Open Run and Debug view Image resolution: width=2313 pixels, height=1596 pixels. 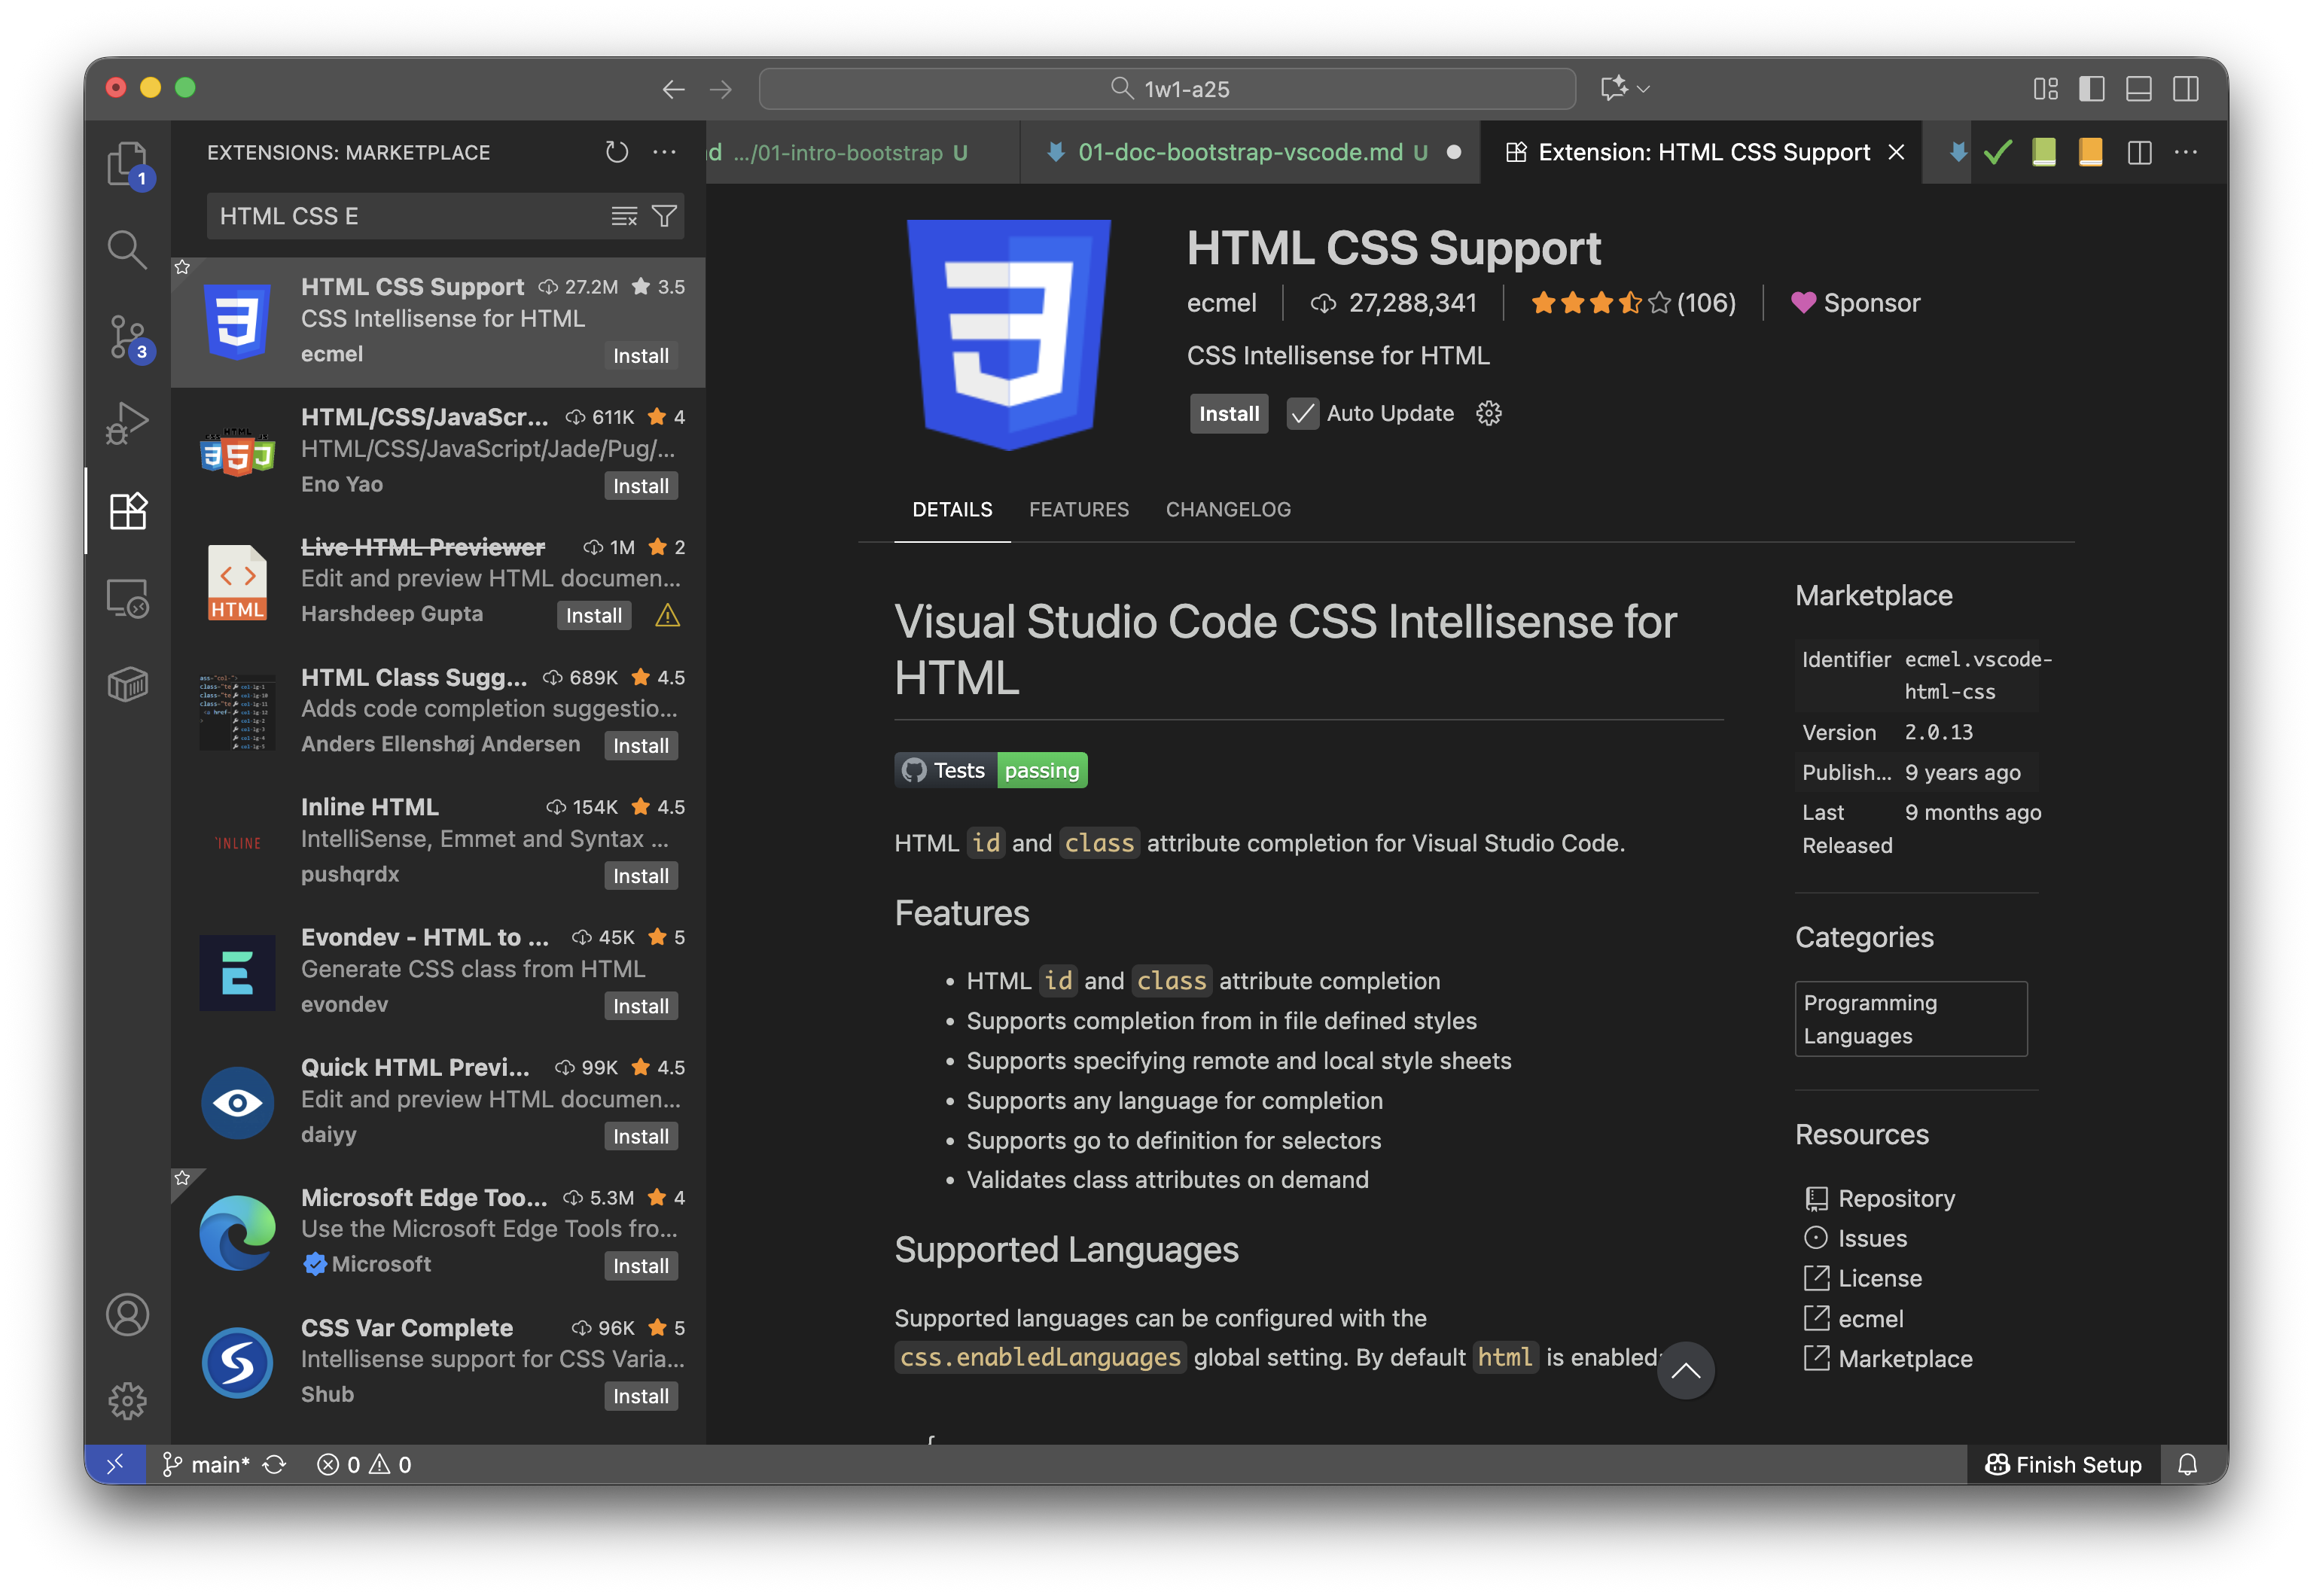pos(127,423)
